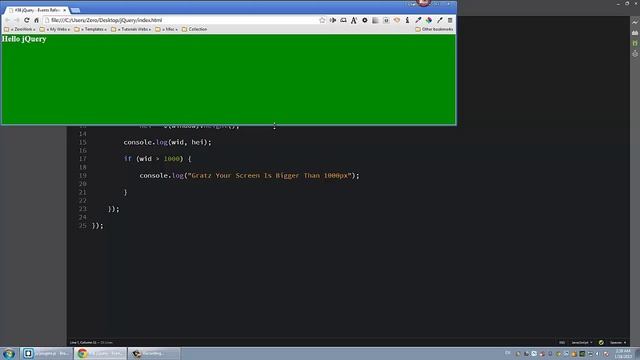Click the console.log(wid, hei) code line
Image resolution: width=640 pixels, height=360 pixels.
[x=167, y=142]
